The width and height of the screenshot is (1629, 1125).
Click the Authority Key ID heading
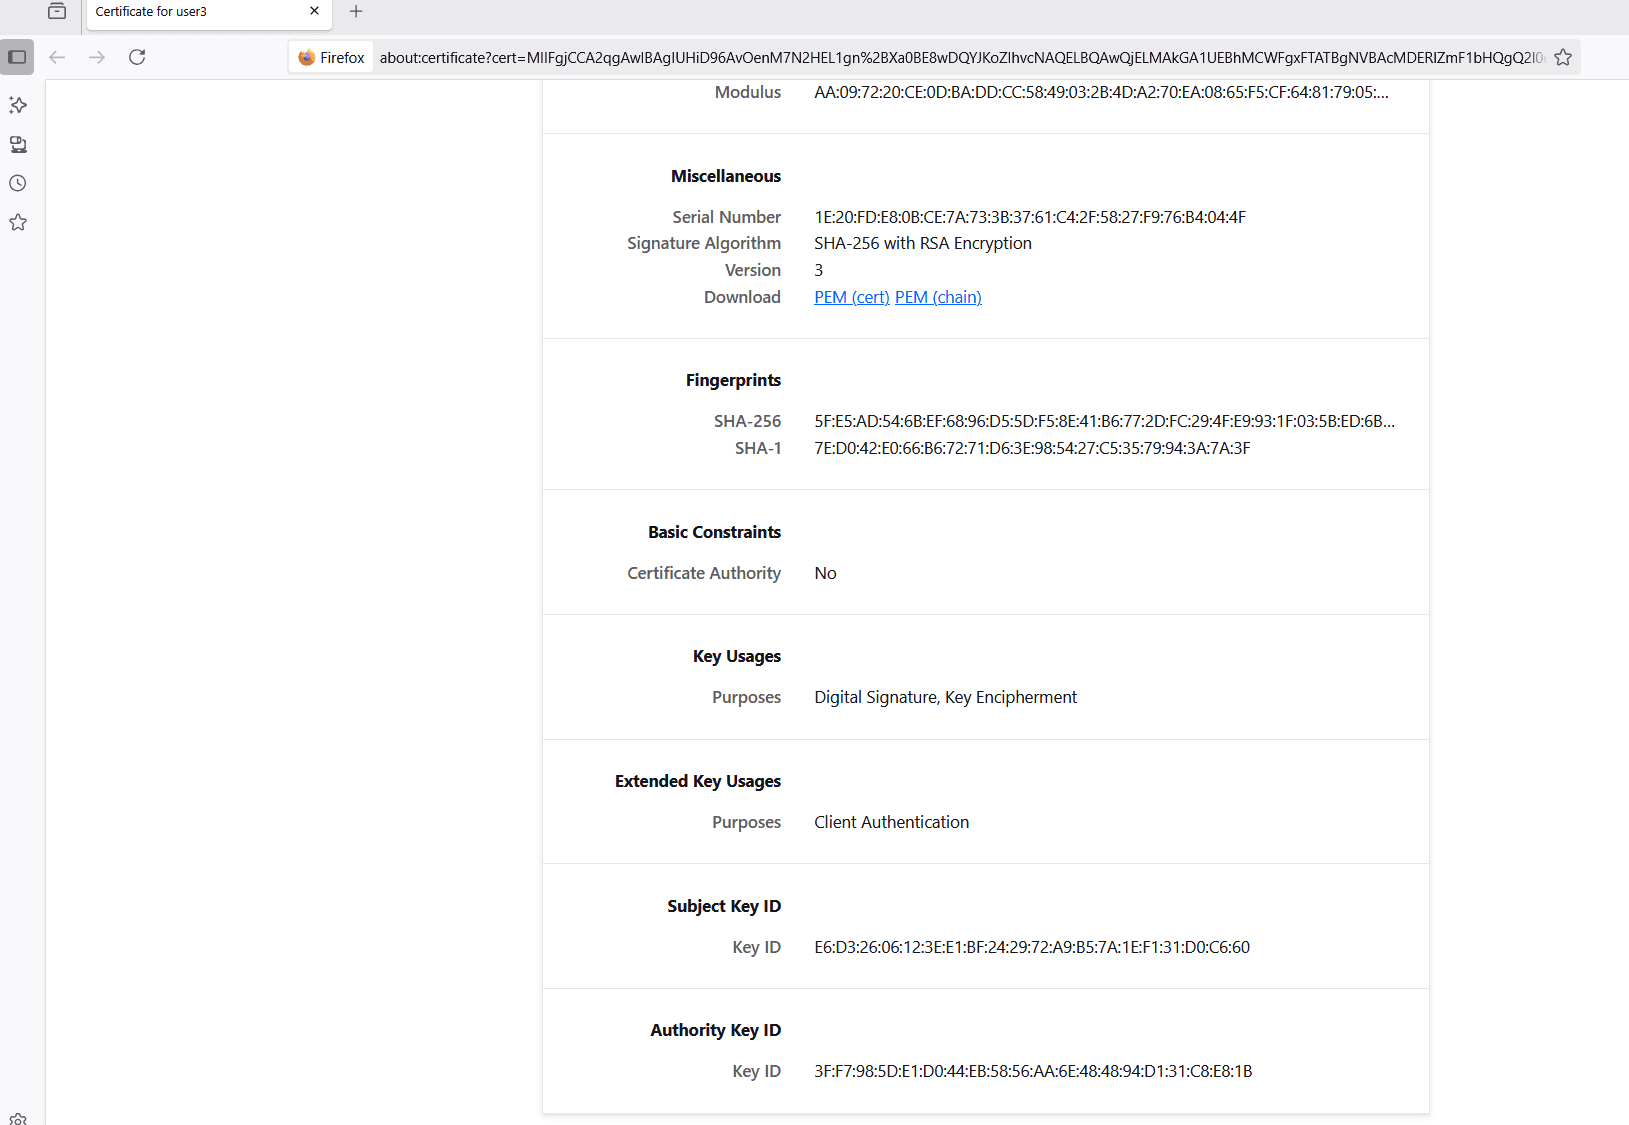click(x=716, y=1030)
